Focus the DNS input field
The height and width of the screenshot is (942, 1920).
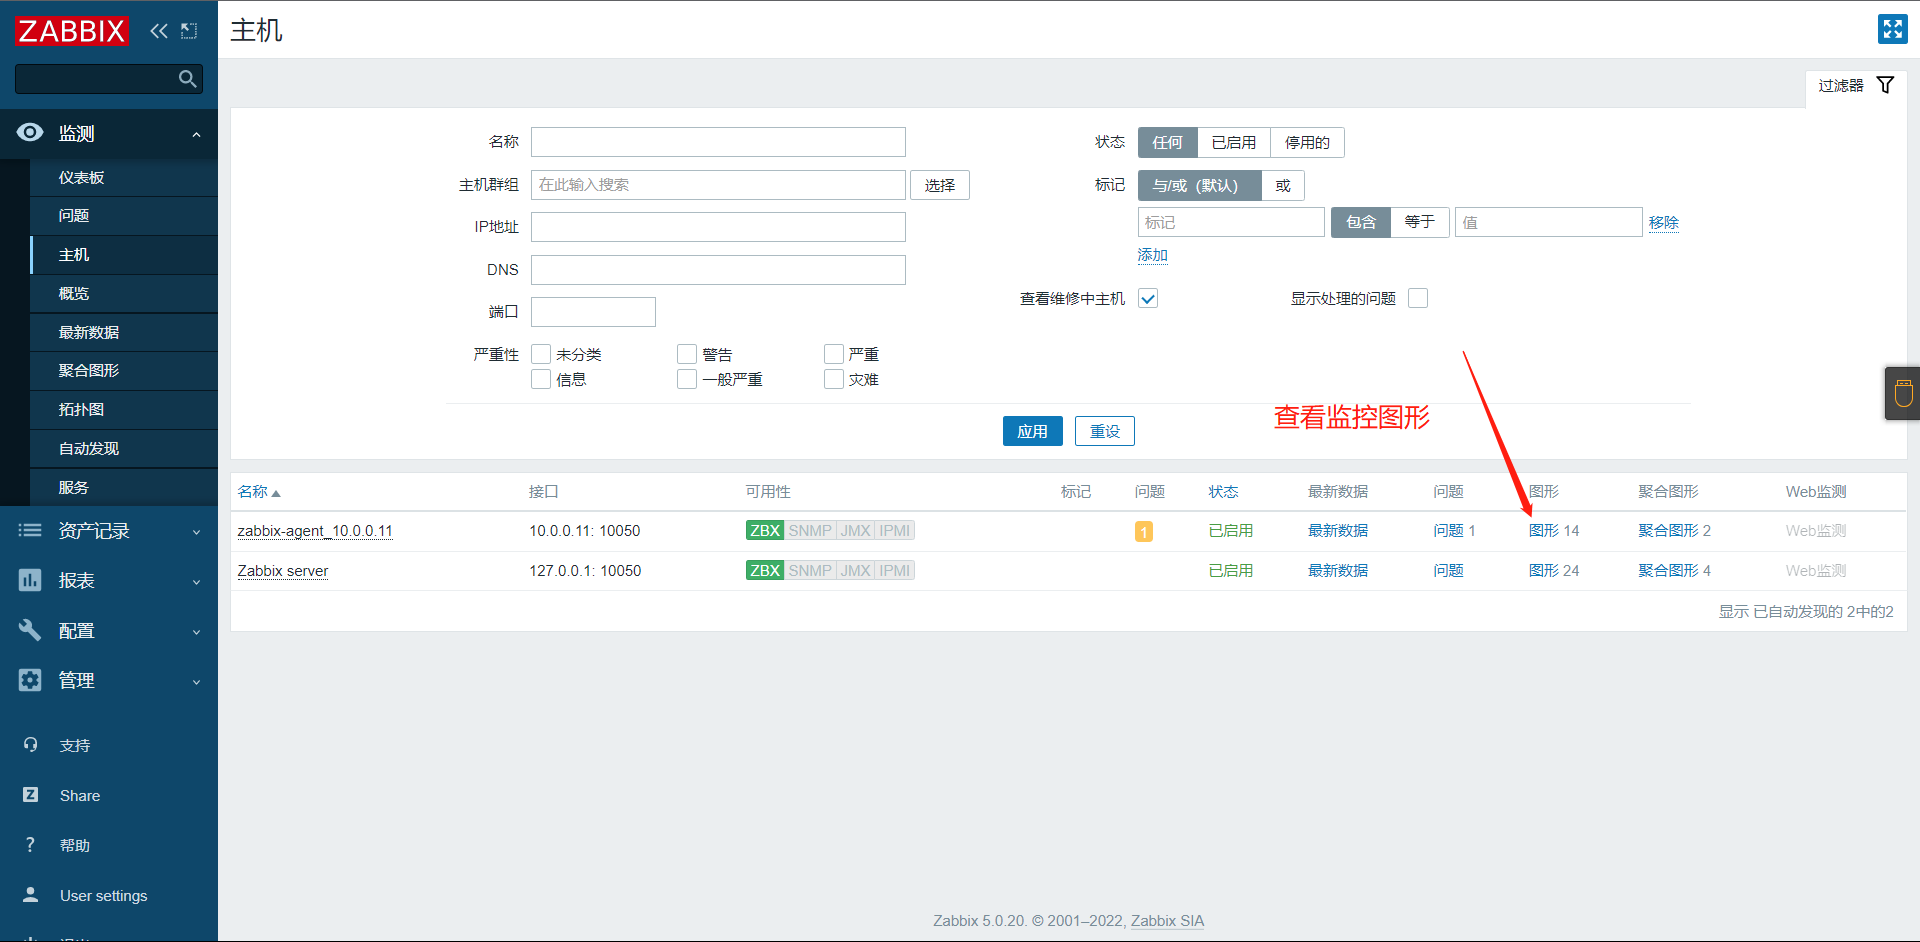pos(718,270)
